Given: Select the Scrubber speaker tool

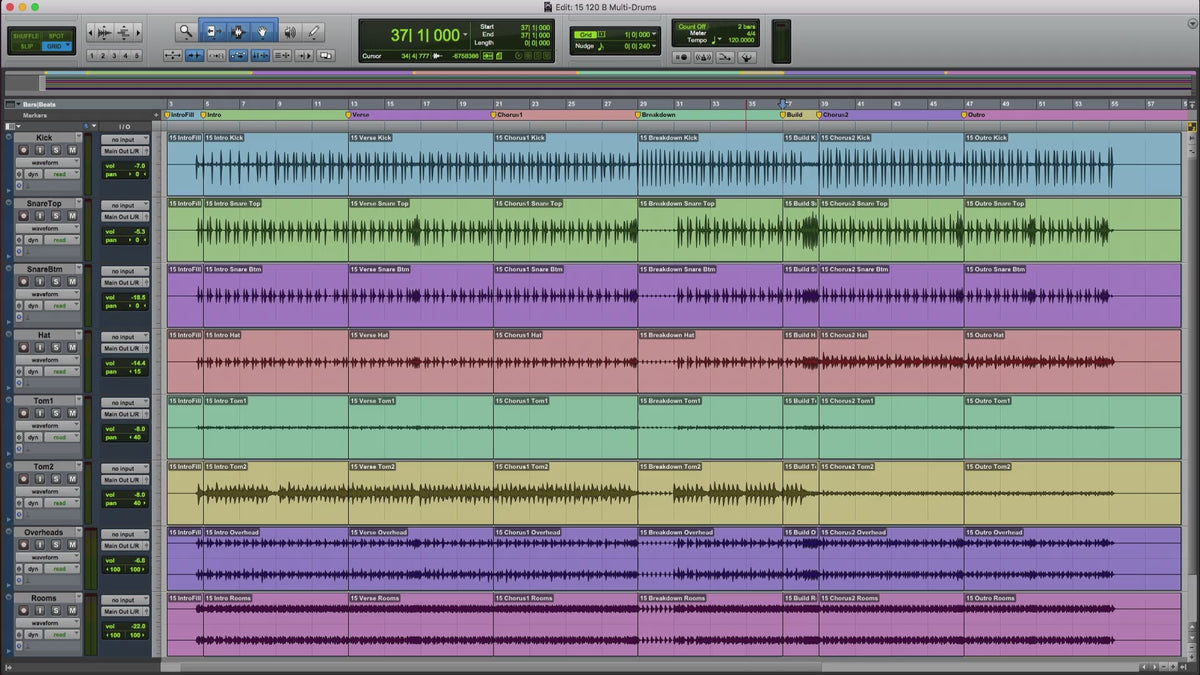Looking at the screenshot, I should [x=289, y=32].
